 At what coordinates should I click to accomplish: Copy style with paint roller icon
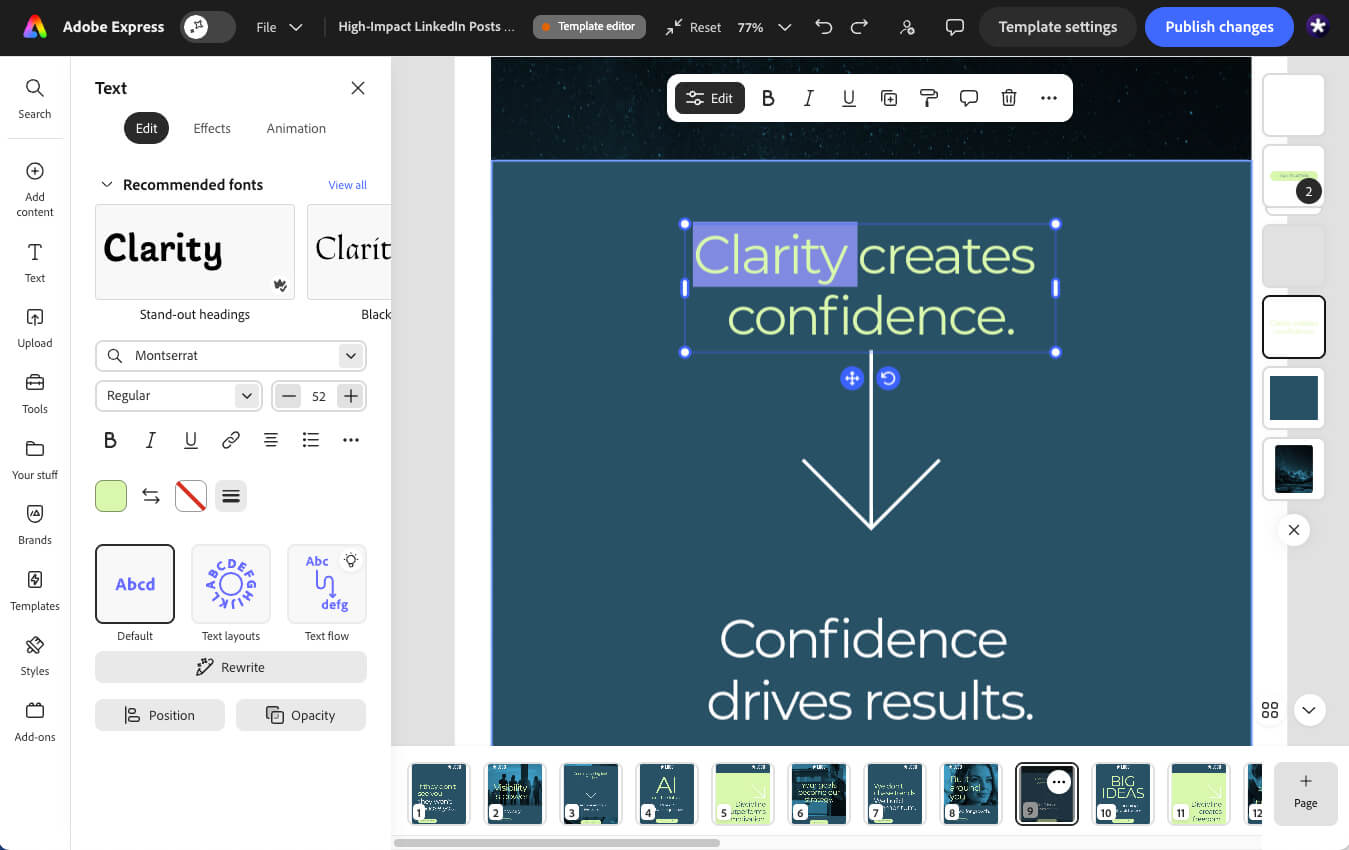[x=928, y=98]
